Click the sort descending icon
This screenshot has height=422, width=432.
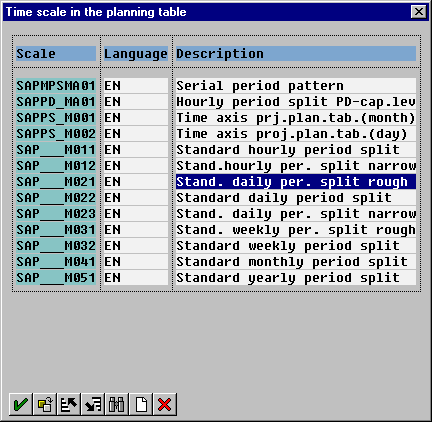93,404
